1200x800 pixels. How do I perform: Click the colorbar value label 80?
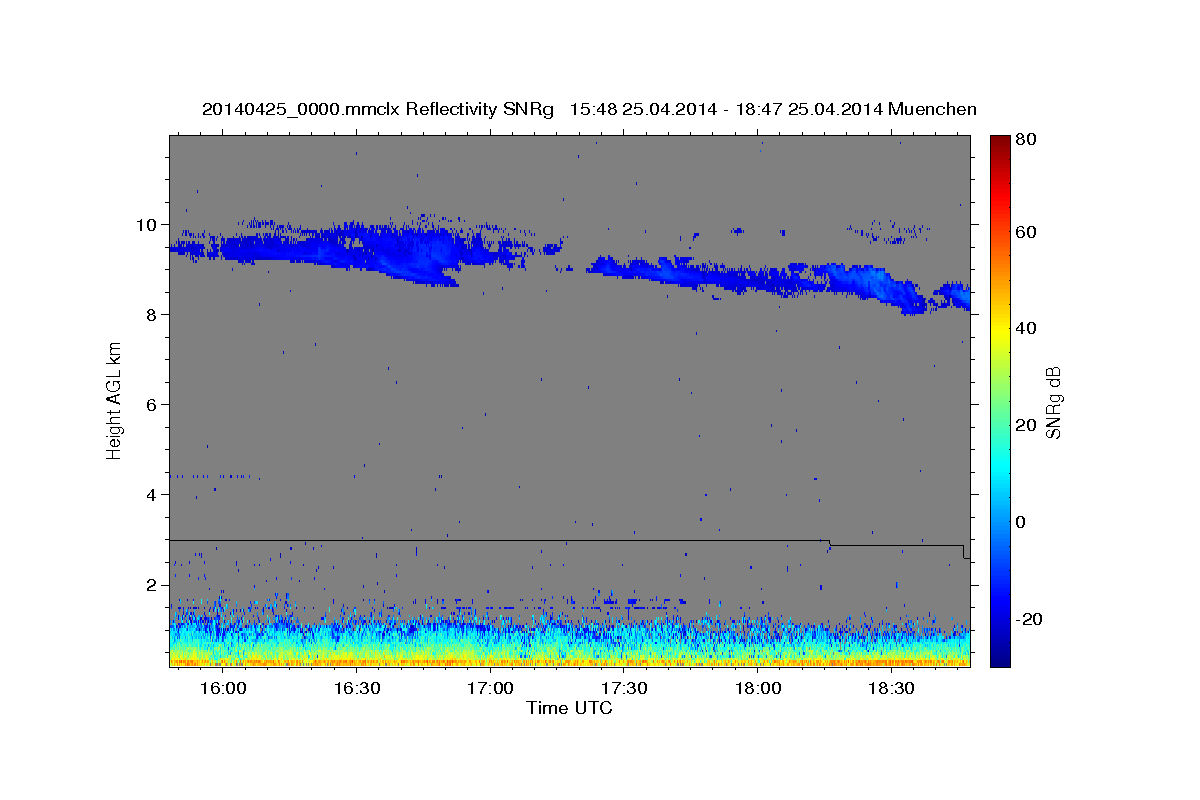point(1026,139)
